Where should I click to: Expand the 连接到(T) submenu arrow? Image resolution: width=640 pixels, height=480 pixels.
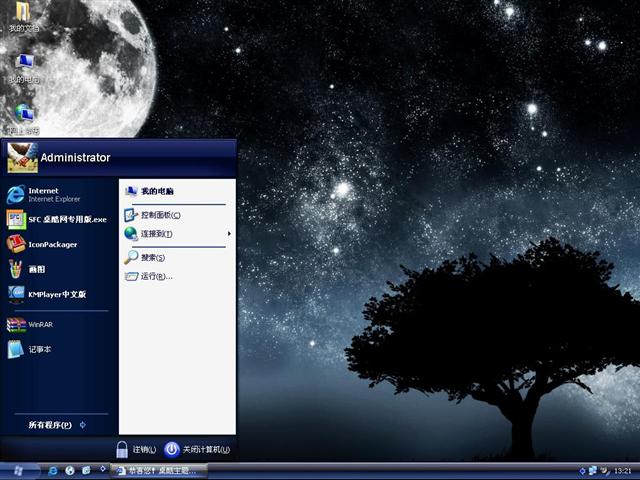pos(229,234)
